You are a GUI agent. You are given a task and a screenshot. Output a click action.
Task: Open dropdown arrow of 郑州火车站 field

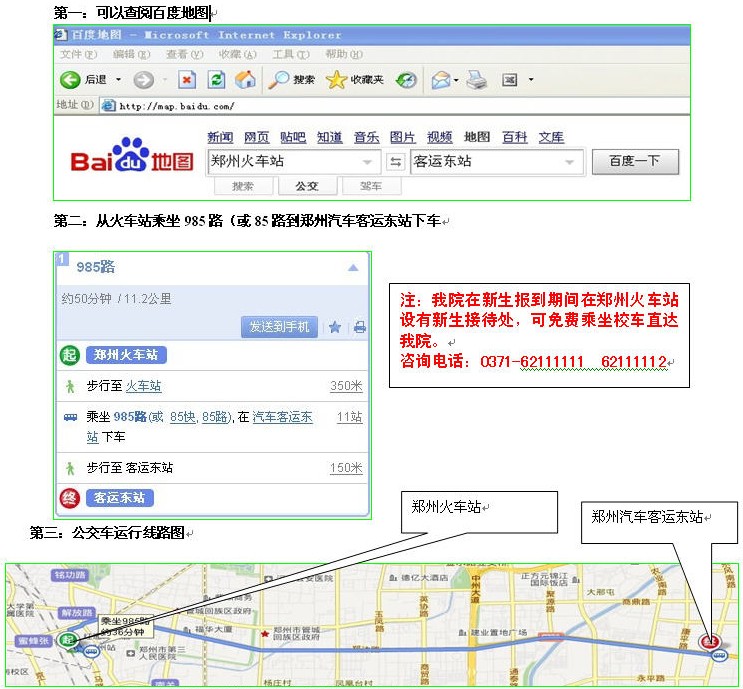pyautogui.click(x=367, y=162)
